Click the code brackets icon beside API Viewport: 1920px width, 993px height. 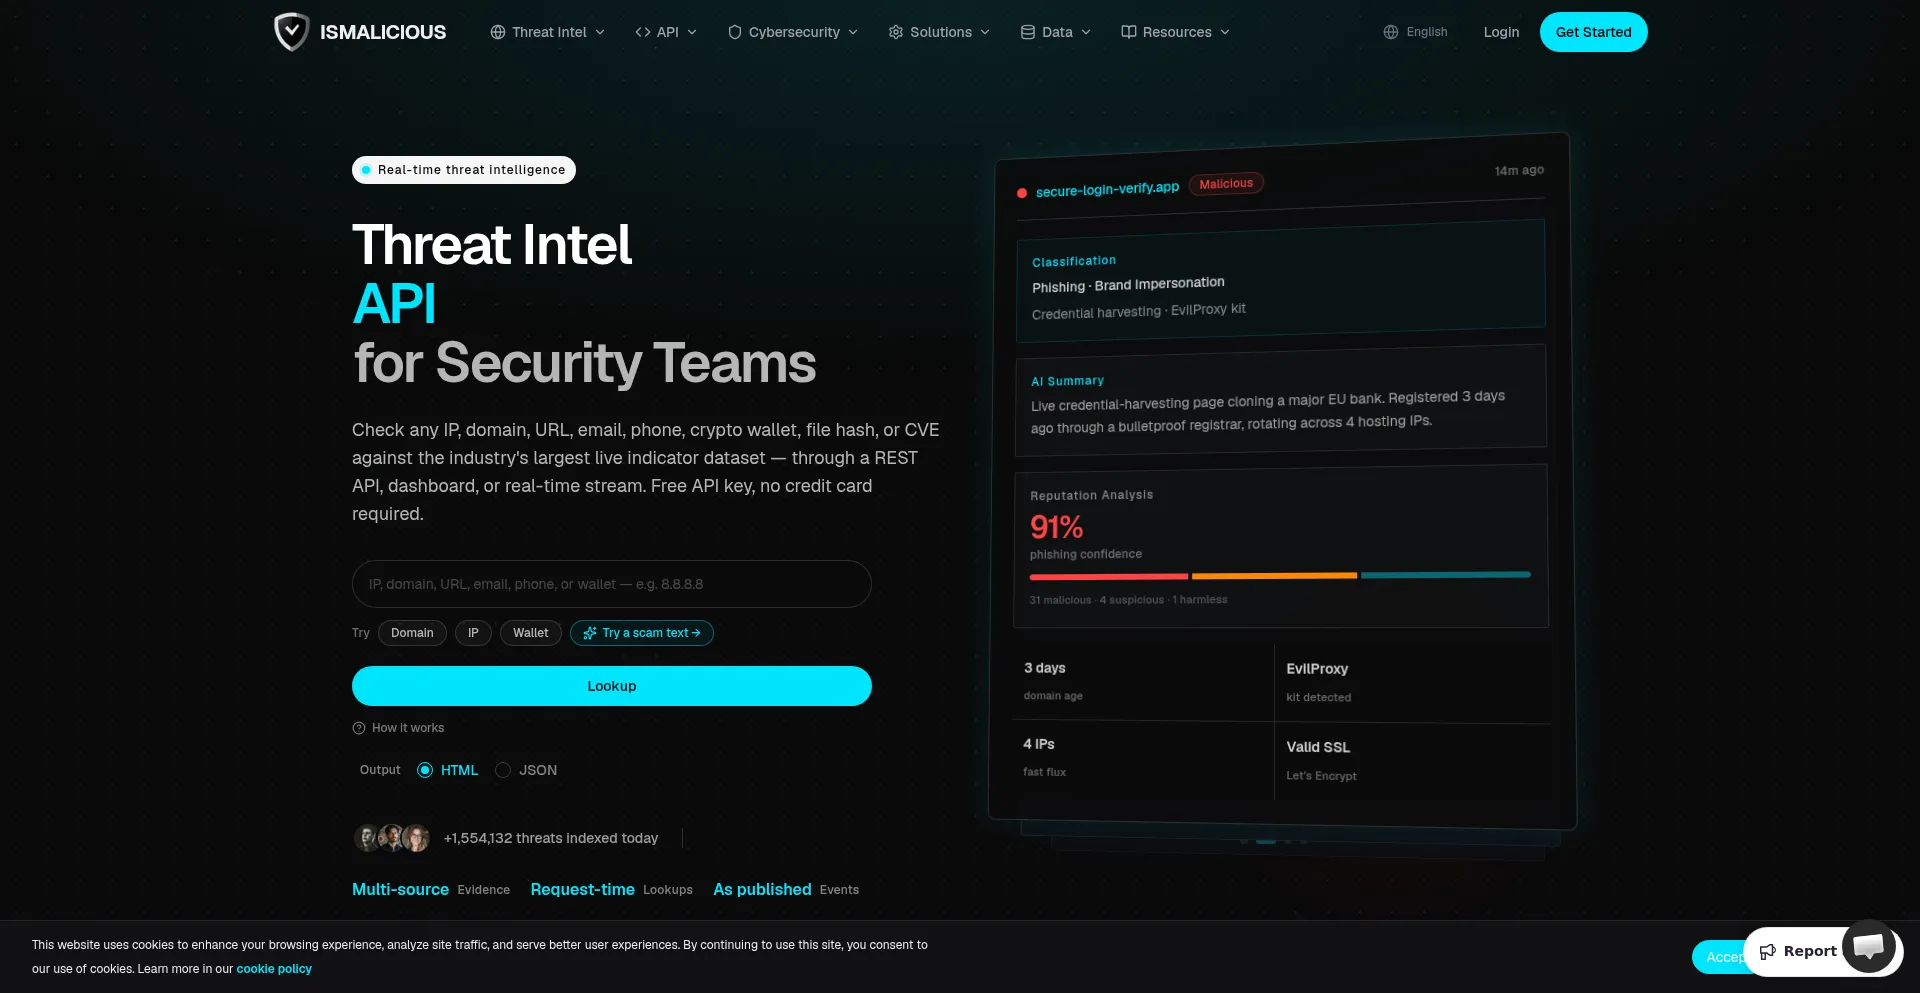pyautogui.click(x=643, y=32)
